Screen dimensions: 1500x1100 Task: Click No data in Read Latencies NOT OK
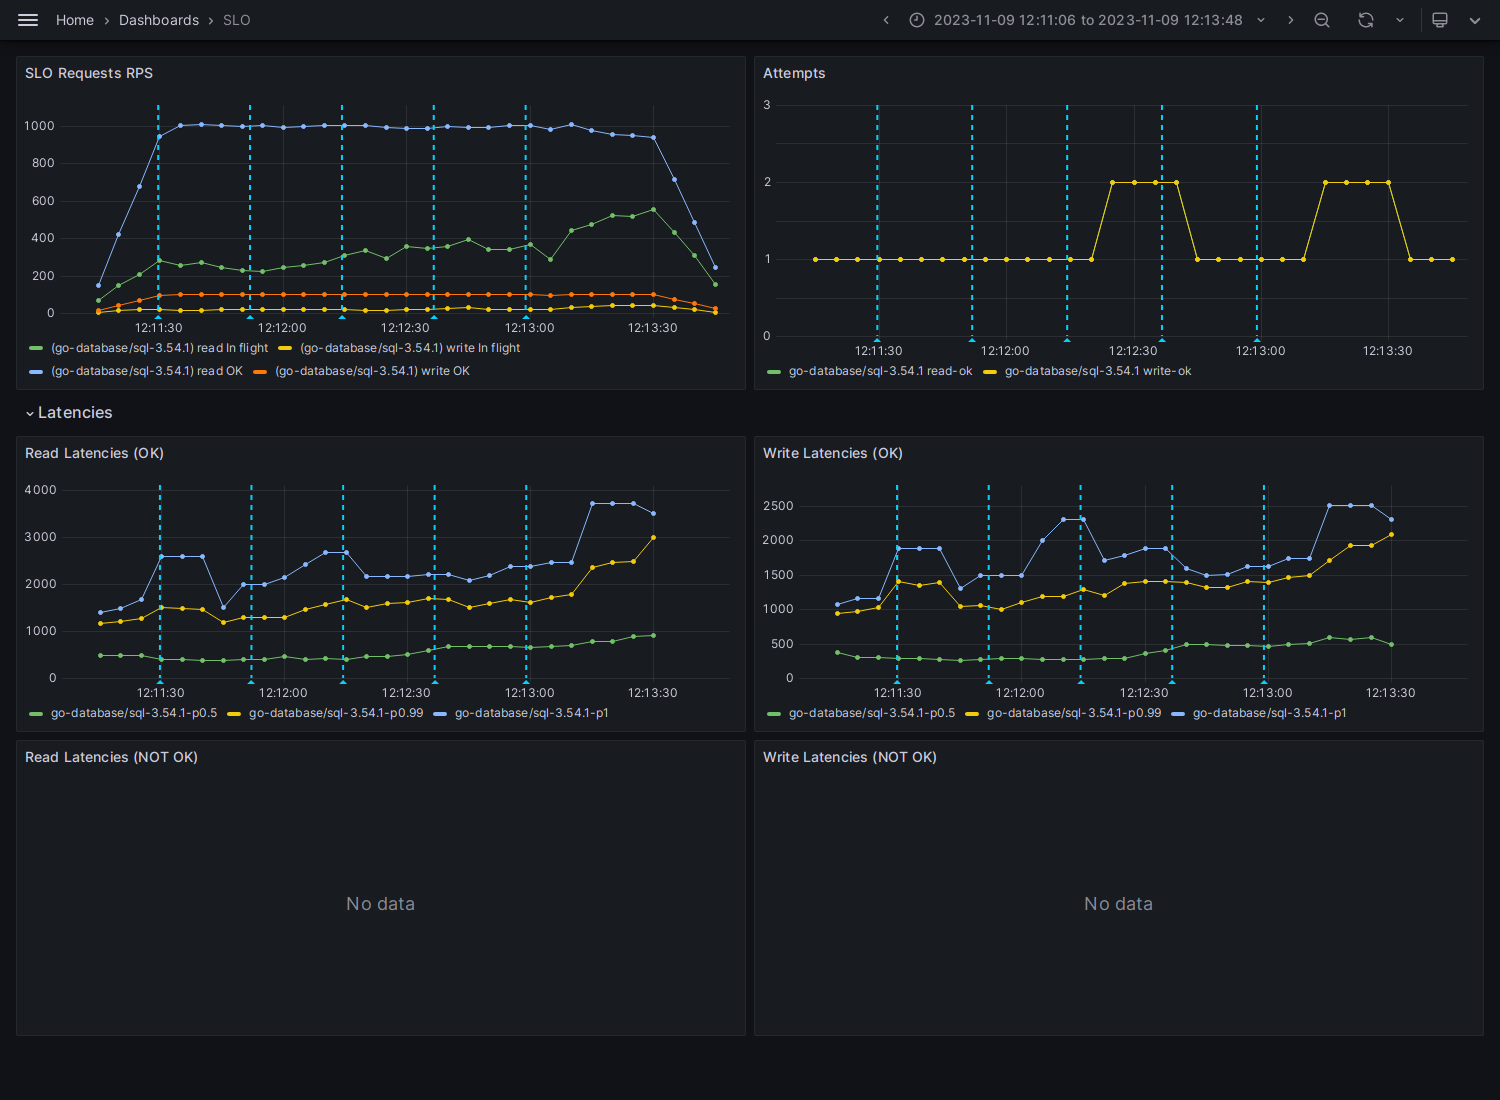[380, 904]
